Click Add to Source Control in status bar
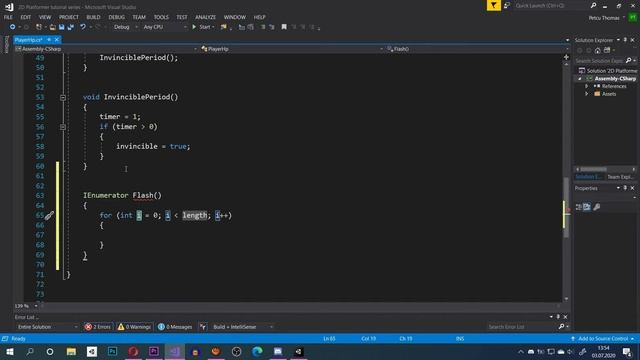Viewport: 640px width, 360px height. point(603,339)
